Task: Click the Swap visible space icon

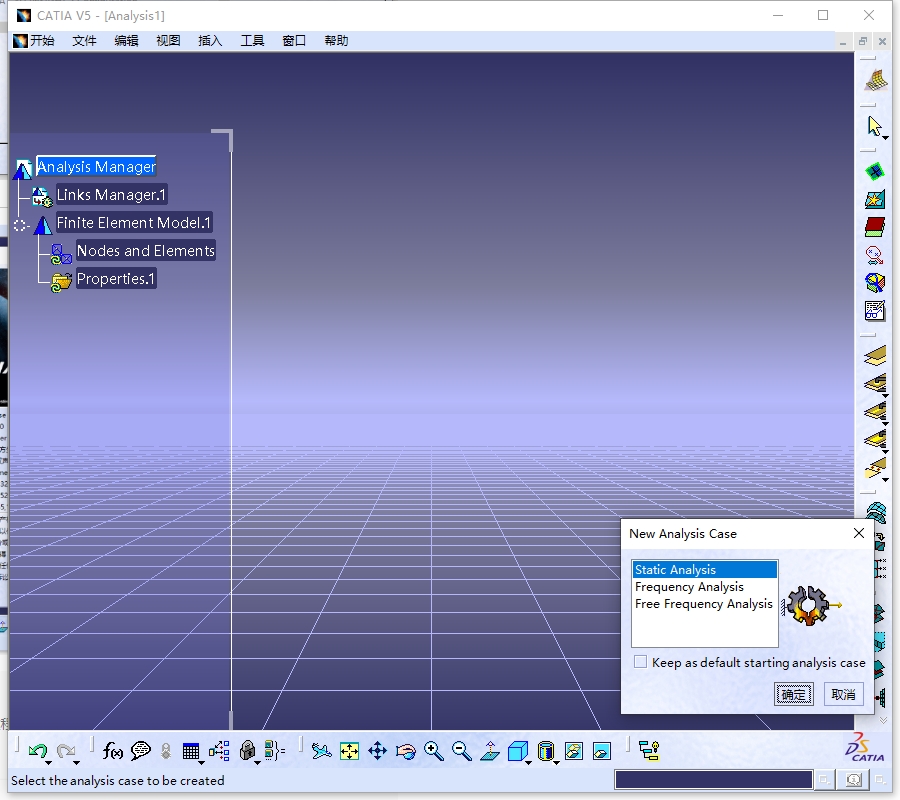Action: [602, 751]
